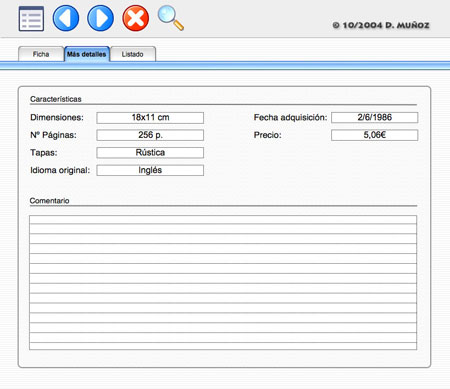Edit the Precio field 5,06€
The height and width of the screenshot is (389, 450).
tap(374, 135)
